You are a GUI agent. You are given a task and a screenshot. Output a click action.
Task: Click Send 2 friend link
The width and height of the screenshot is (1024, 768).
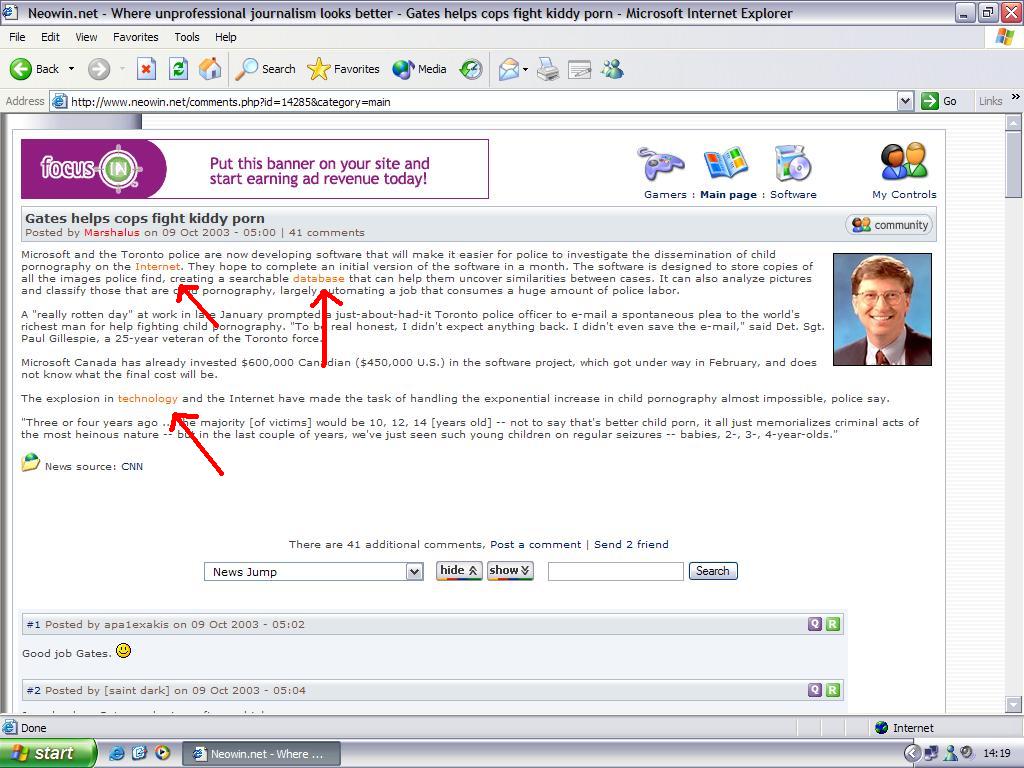pyautogui.click(x=631, y=544)
